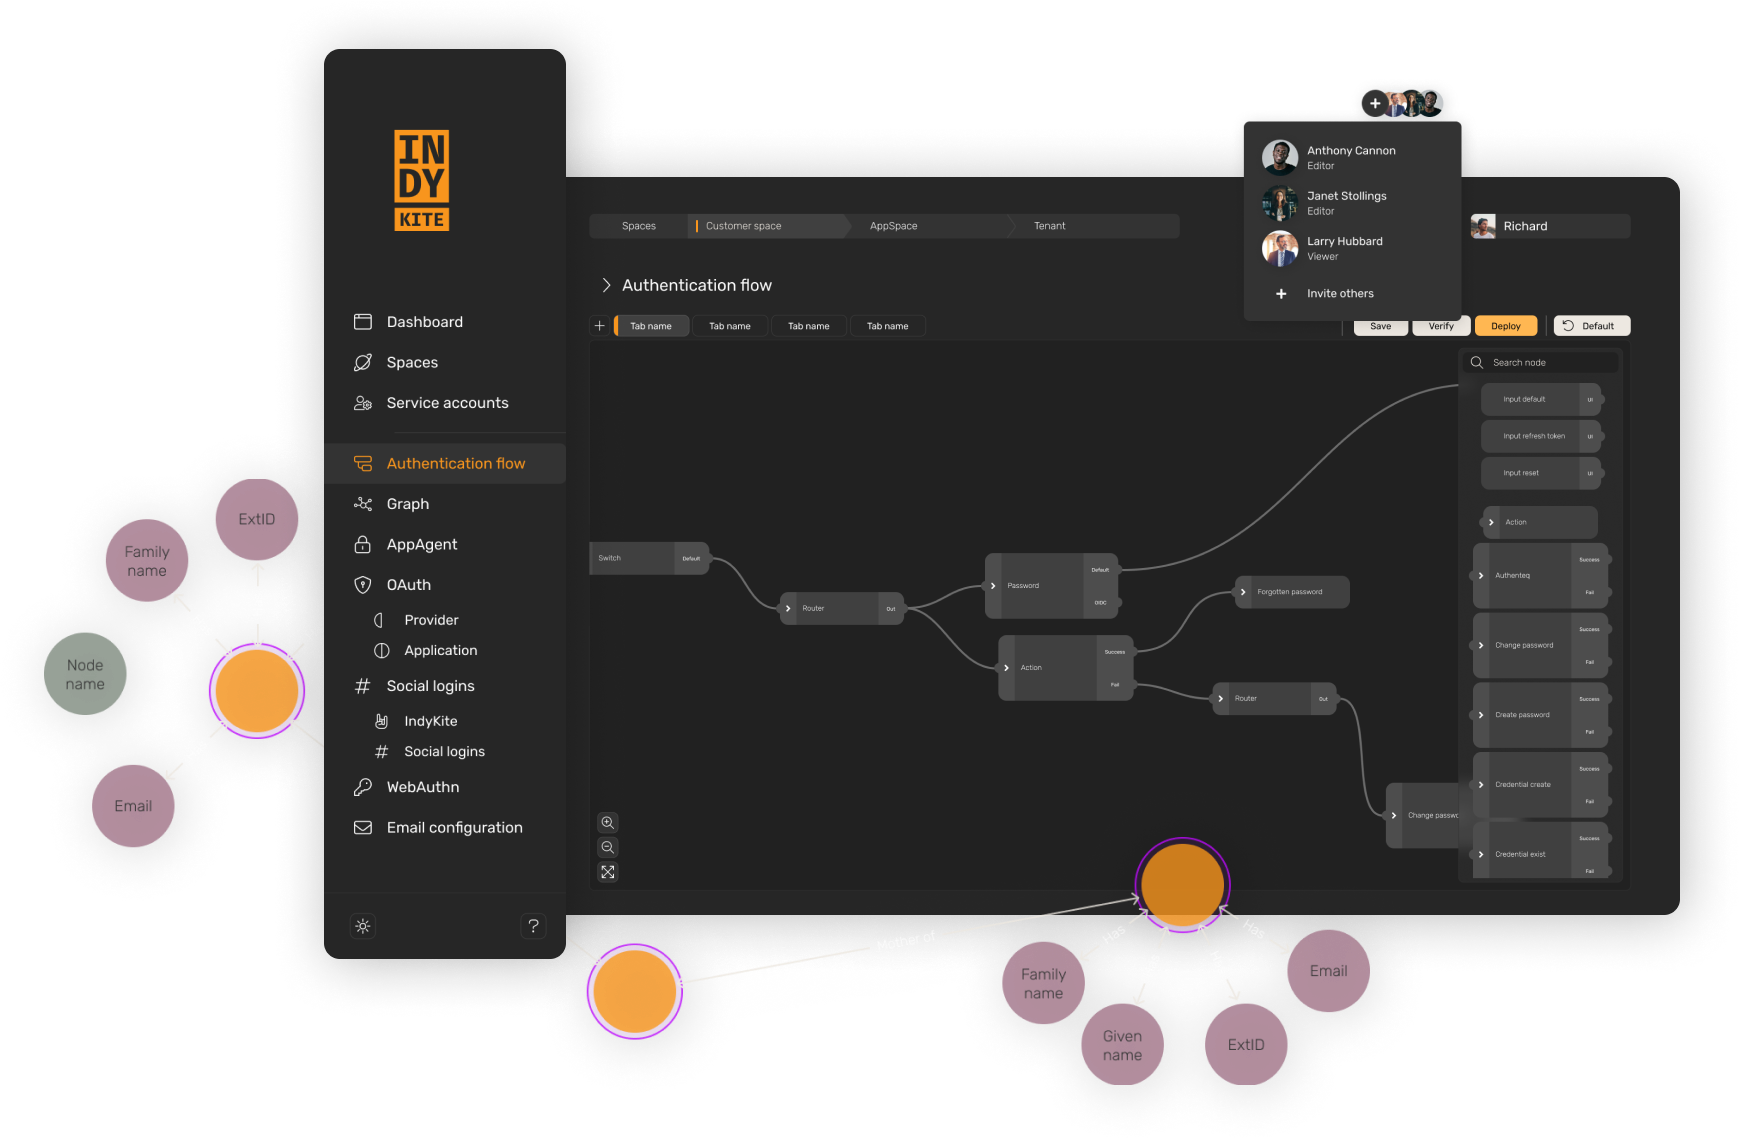Expand the Action chevron in the node palette

(x=1491, y=522)
